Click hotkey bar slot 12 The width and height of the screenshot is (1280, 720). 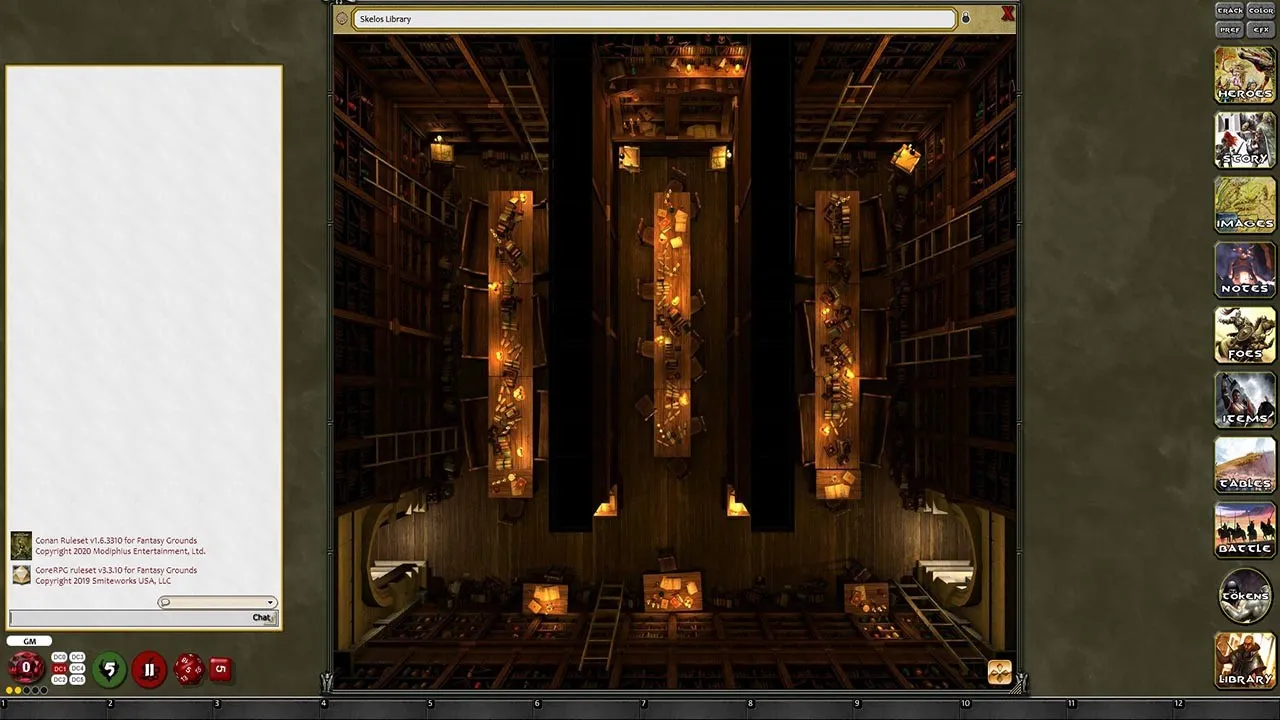click(x=1229, y=708)
